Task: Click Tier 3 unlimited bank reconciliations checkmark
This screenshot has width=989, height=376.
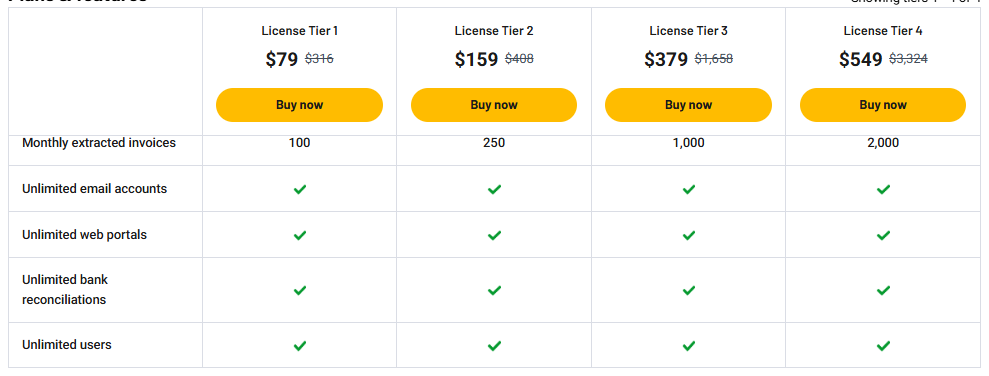Action: (689, 290)
